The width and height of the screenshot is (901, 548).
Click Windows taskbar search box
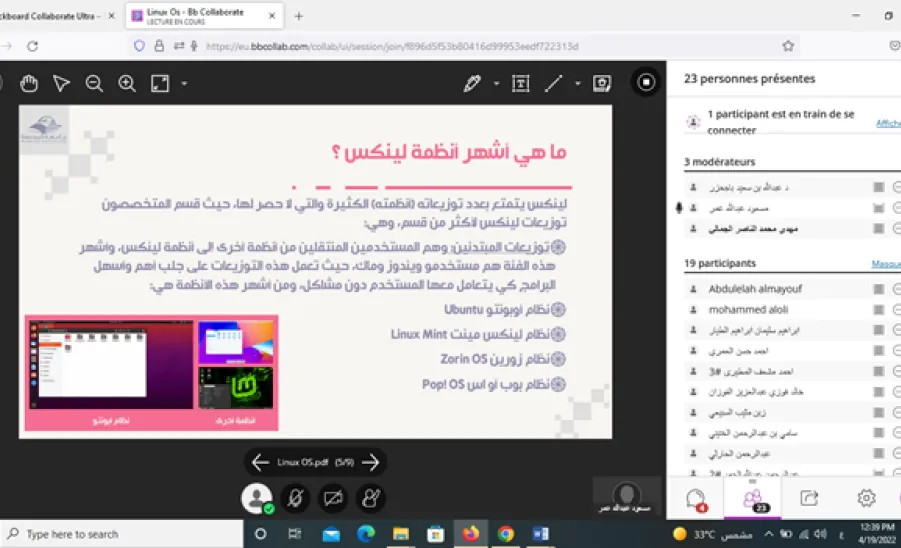[122, 534]
